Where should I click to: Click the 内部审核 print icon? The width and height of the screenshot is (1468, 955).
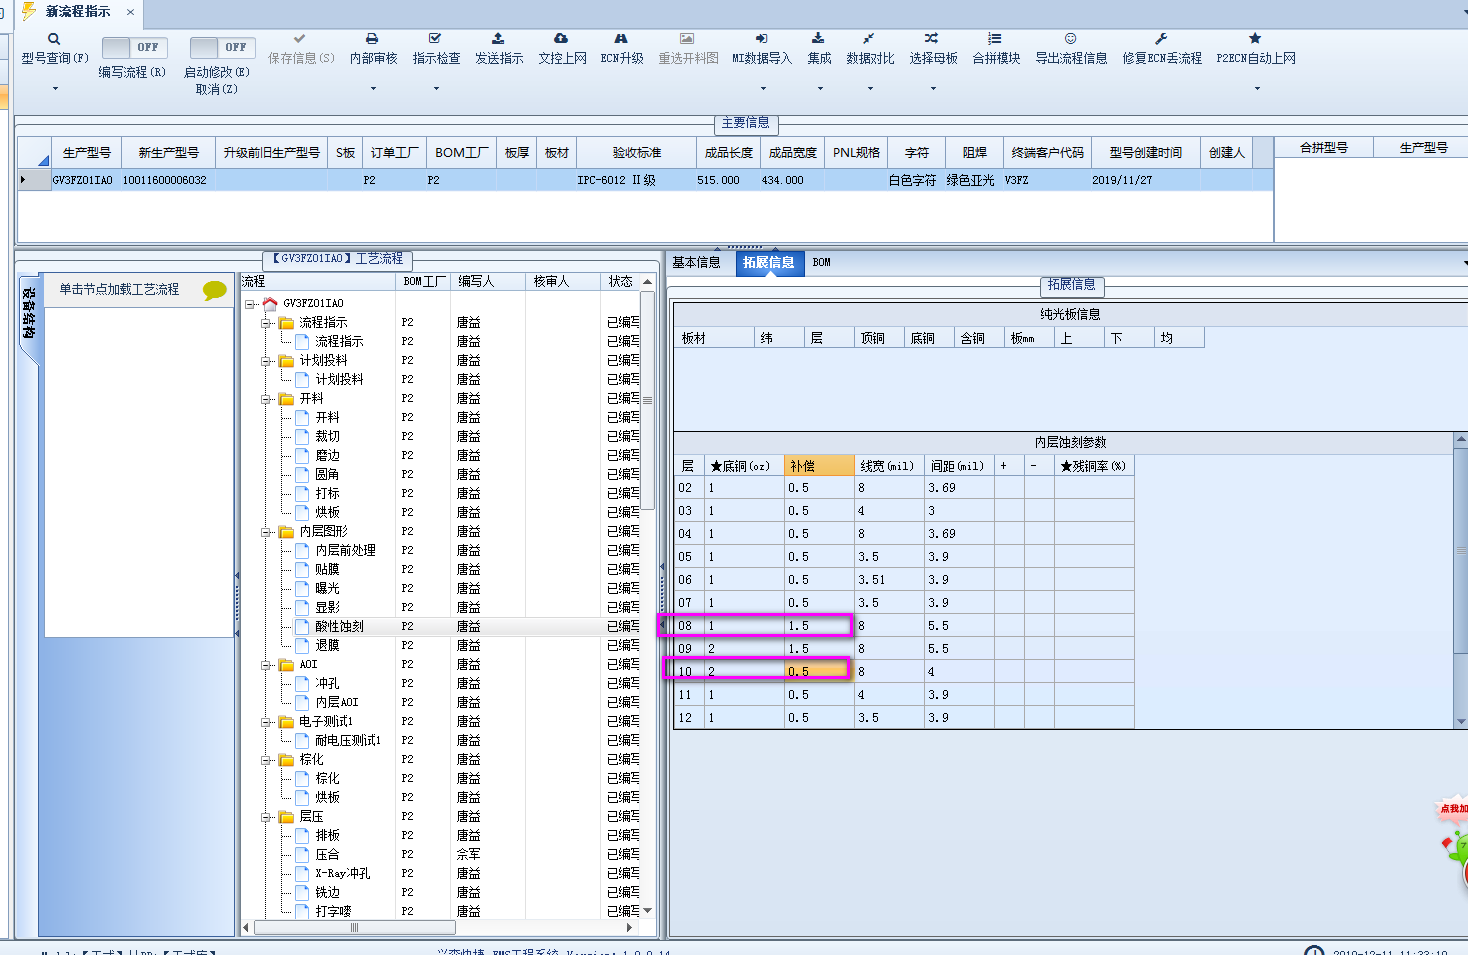(372, 39)
